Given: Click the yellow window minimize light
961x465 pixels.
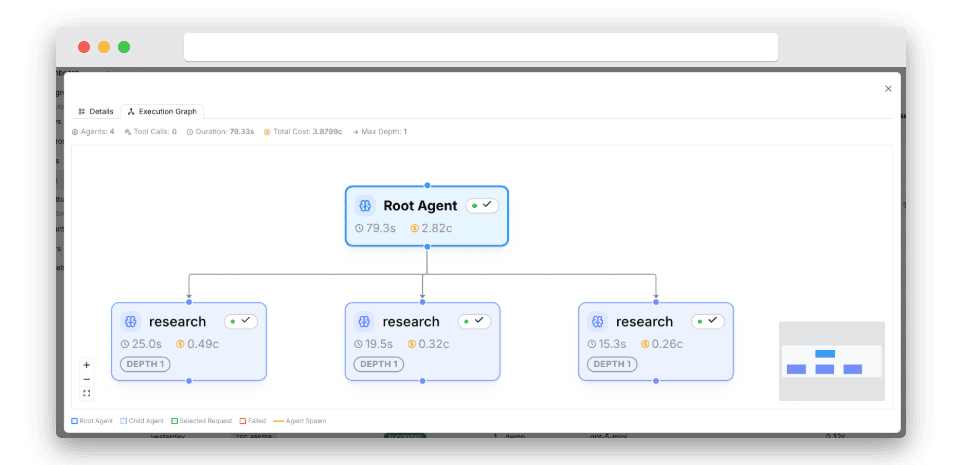Looking at the screenshot, I should pos(104,47).
